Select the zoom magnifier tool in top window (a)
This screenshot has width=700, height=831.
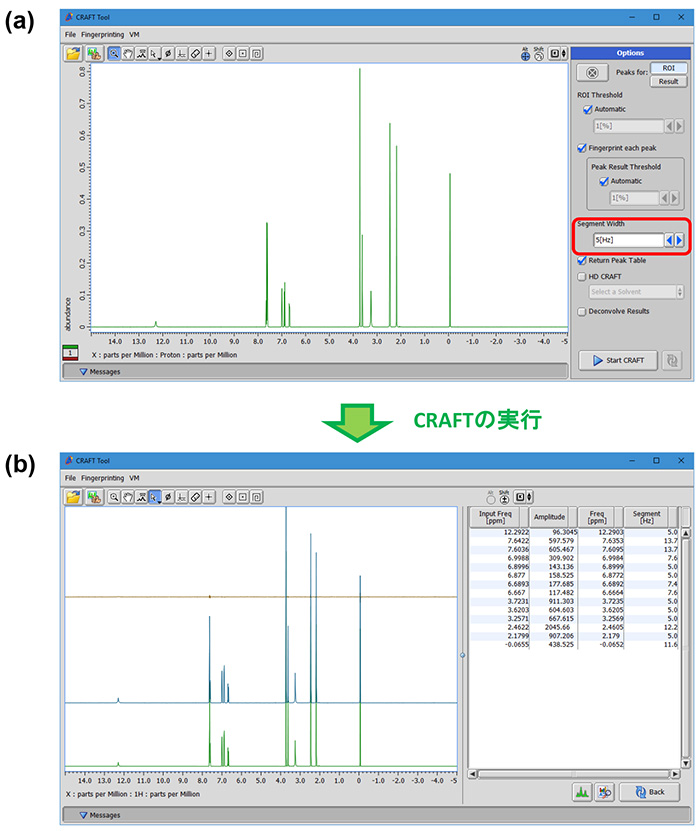pyautogui.click(x=114, y=54)
